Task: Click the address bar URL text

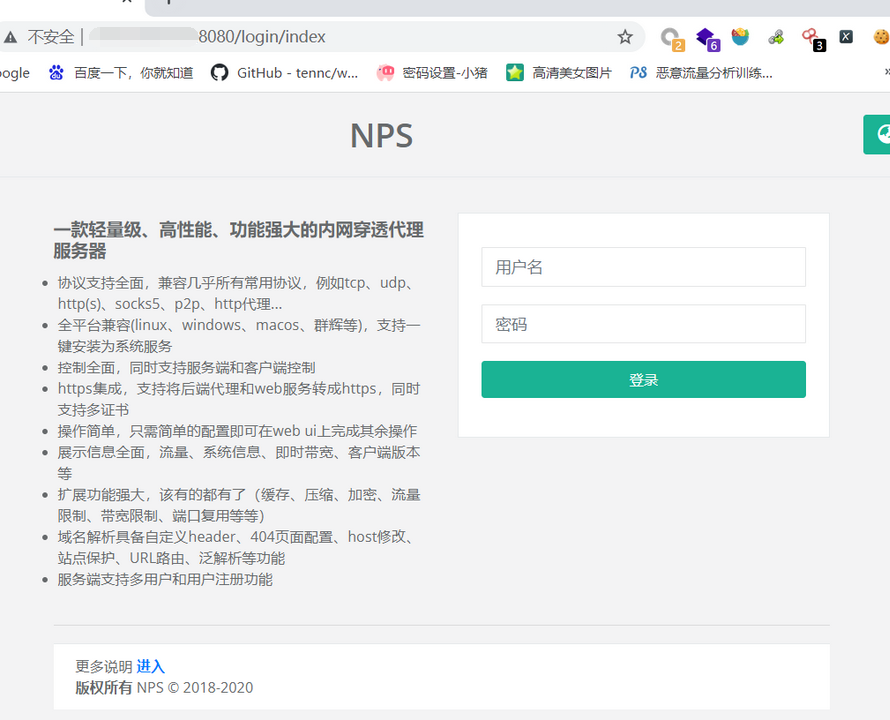Action: (x=262, y=37)
